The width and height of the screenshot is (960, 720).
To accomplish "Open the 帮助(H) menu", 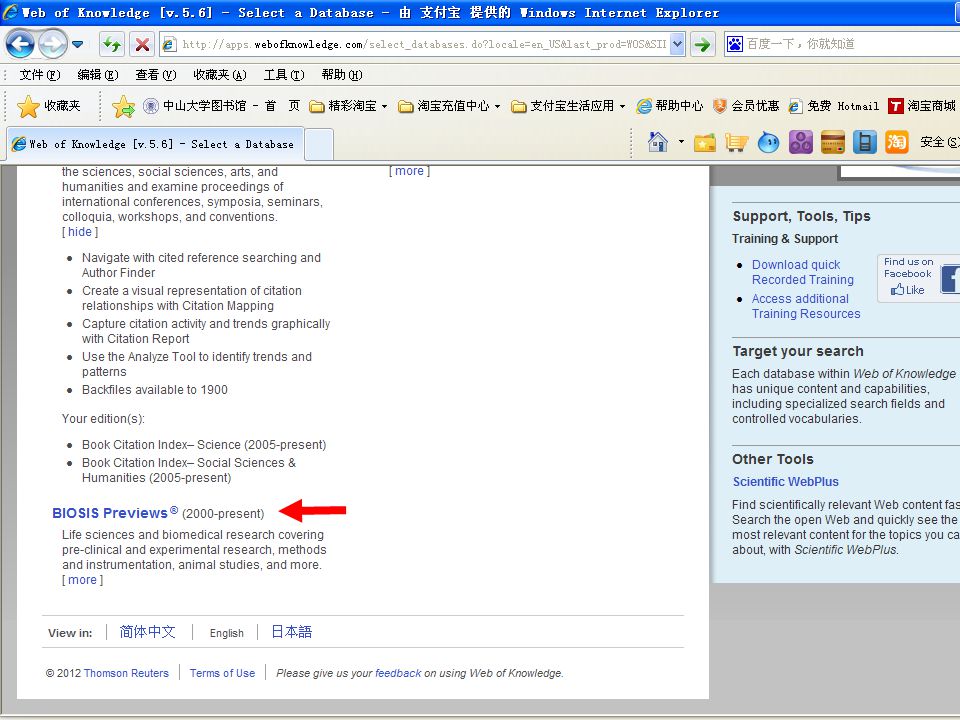I will (x=342, y=75).
